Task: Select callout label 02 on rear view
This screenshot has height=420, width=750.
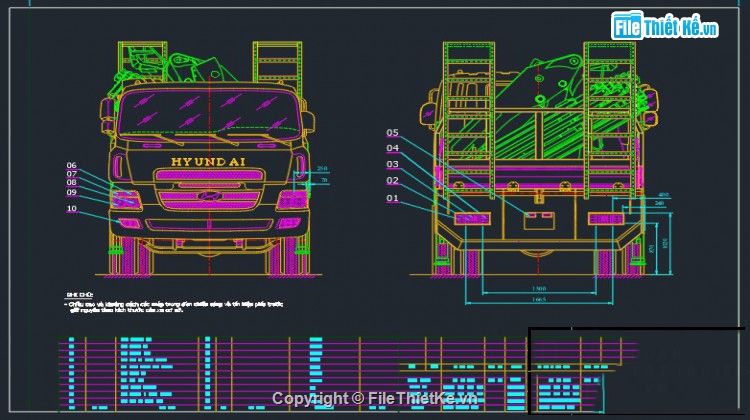Action: pyautogui.click(x=392, y=180)
